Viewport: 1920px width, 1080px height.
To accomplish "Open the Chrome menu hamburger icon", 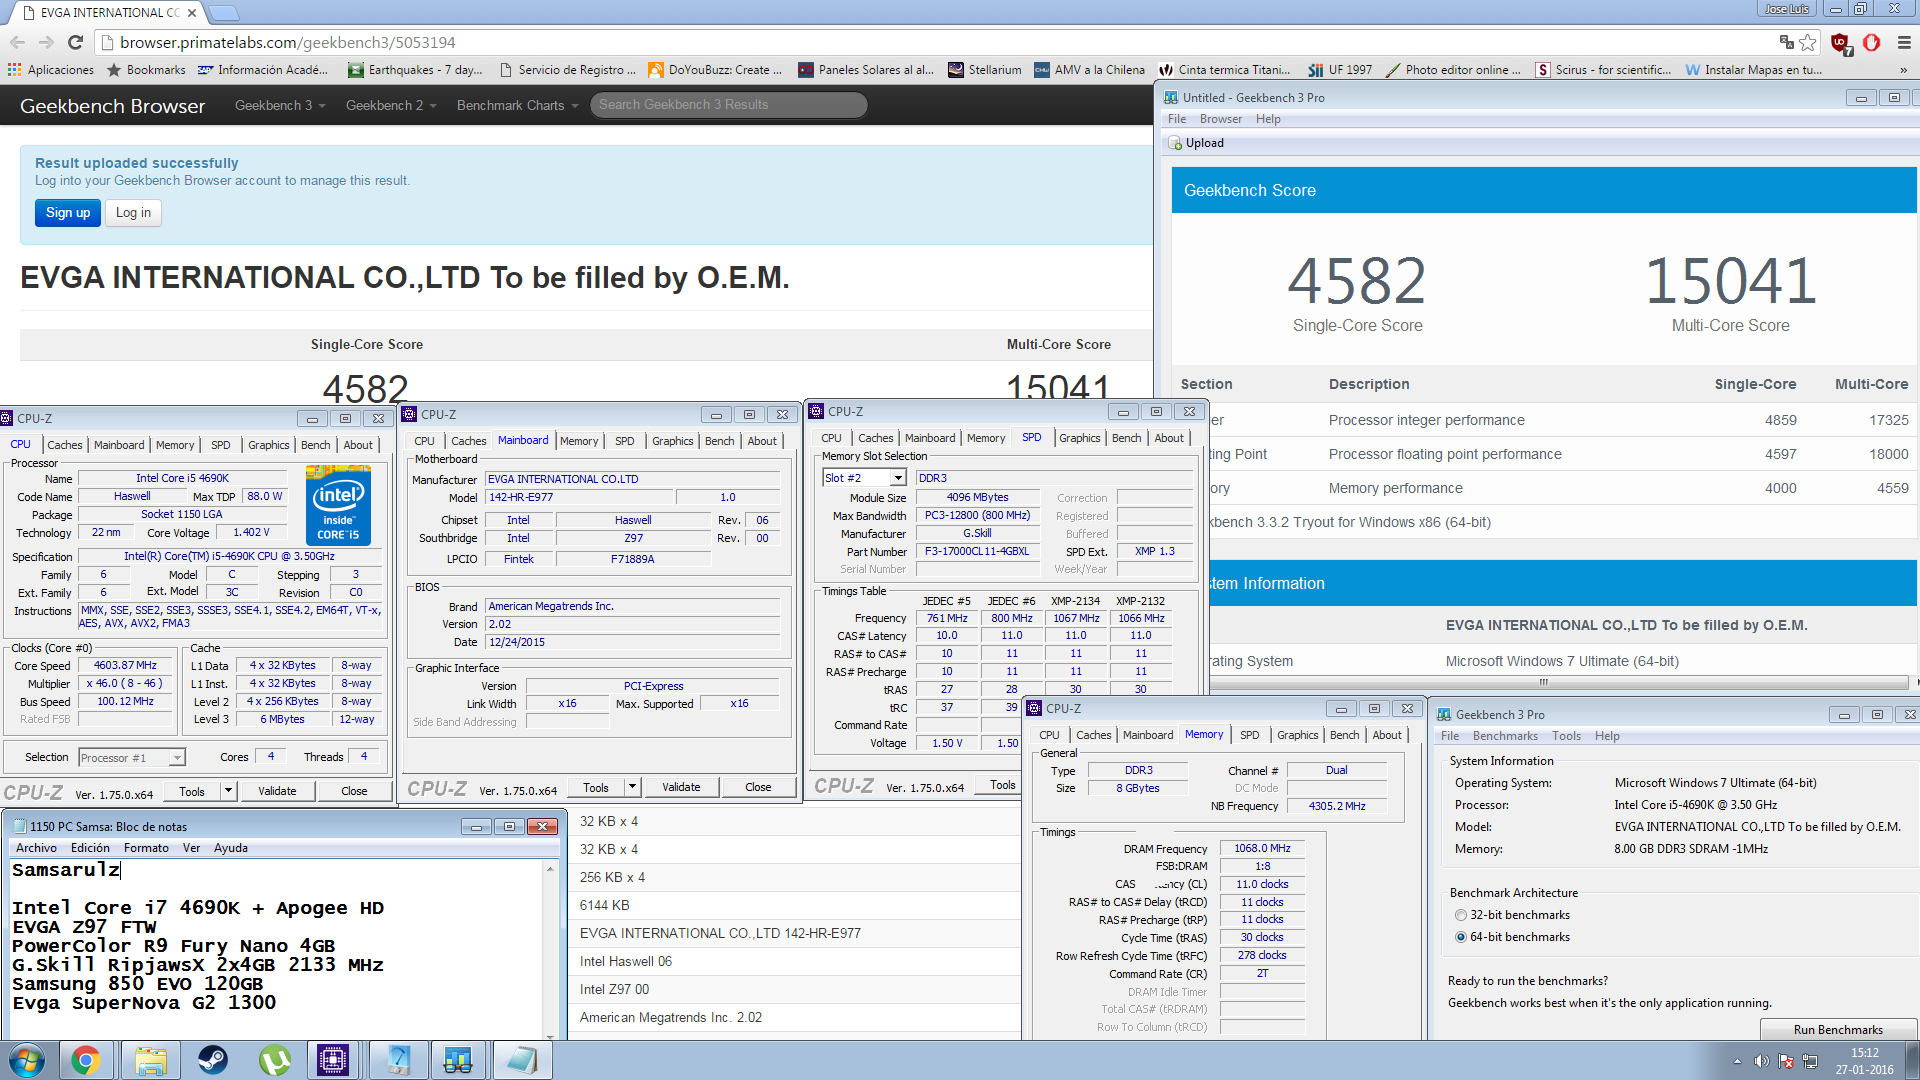I will [1904, 42].
